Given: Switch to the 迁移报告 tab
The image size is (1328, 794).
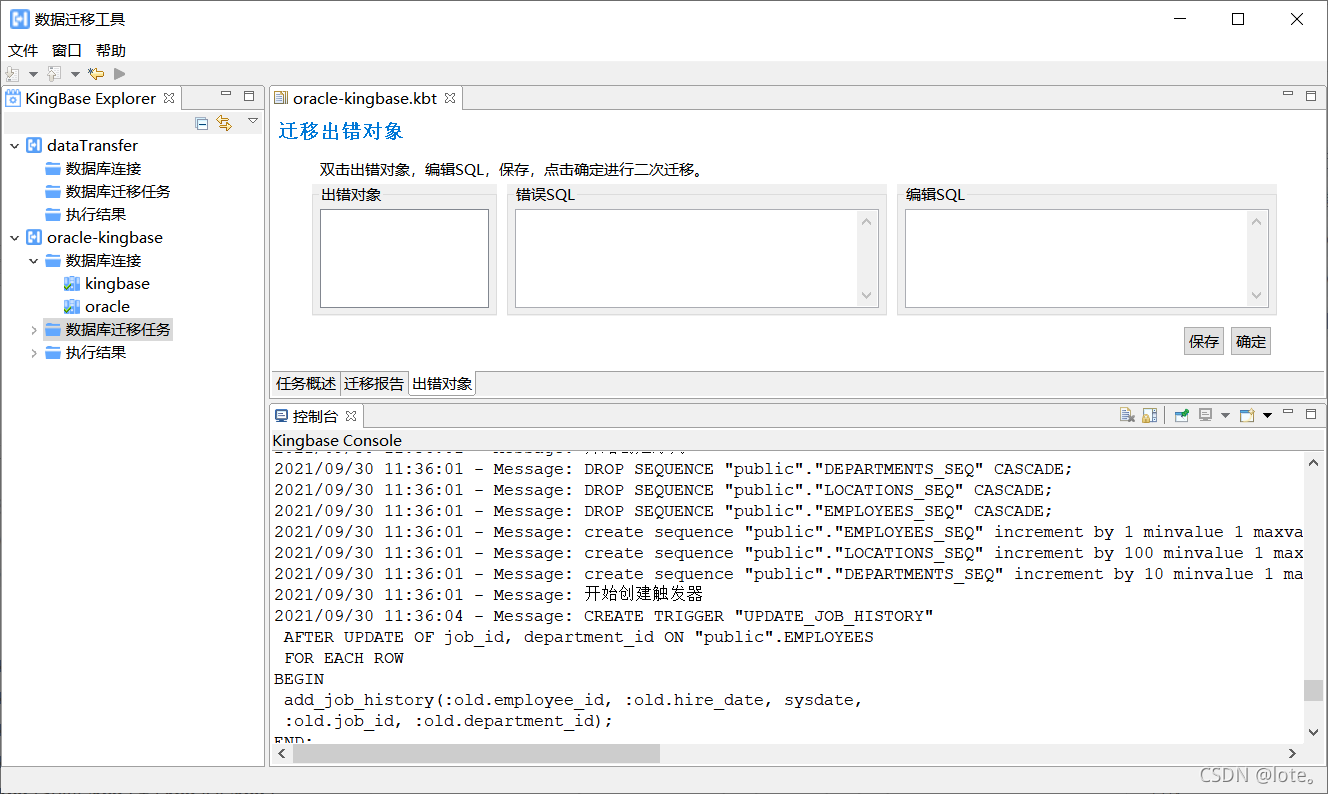Looking at the screenshot, I should pos(374,384).
